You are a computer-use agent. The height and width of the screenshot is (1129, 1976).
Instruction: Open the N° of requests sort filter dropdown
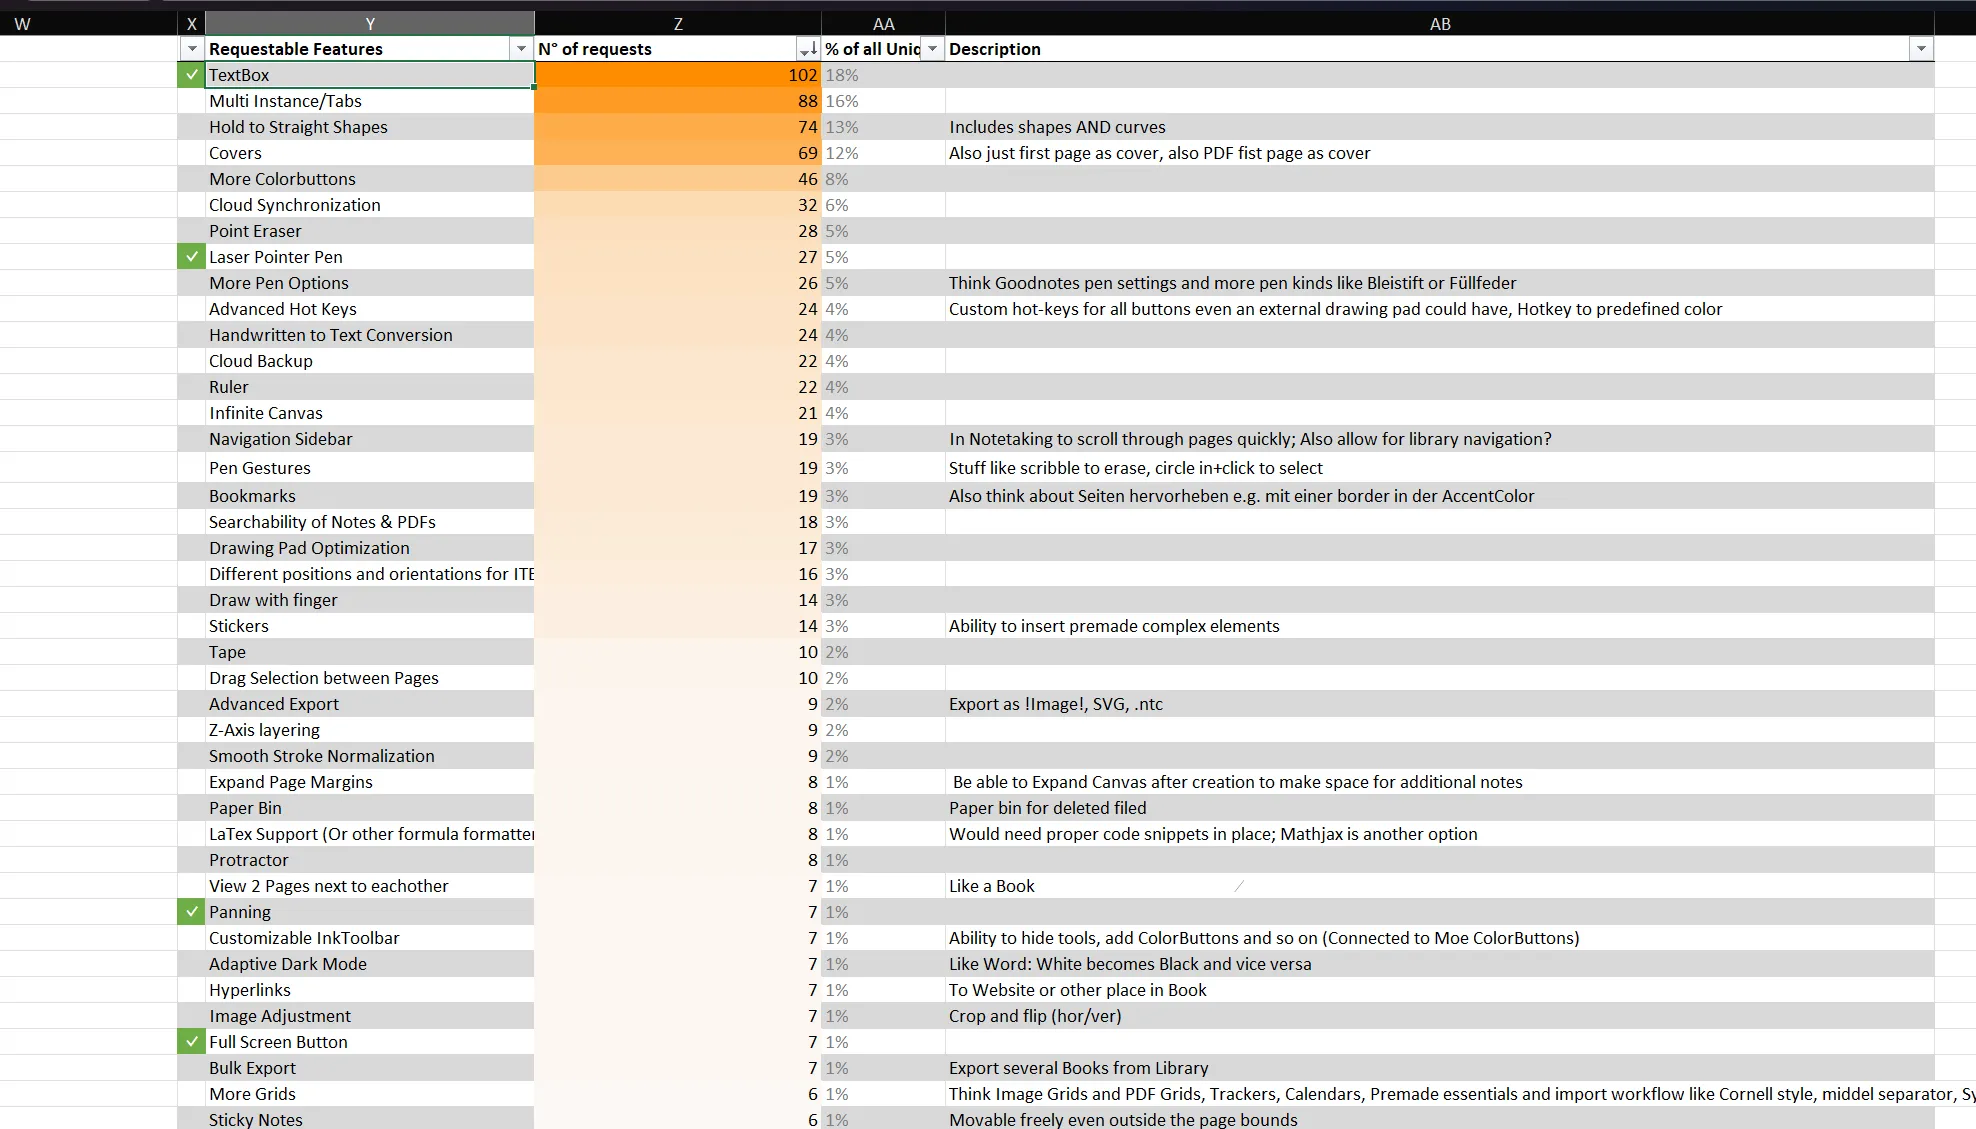(x=808, y=49)
